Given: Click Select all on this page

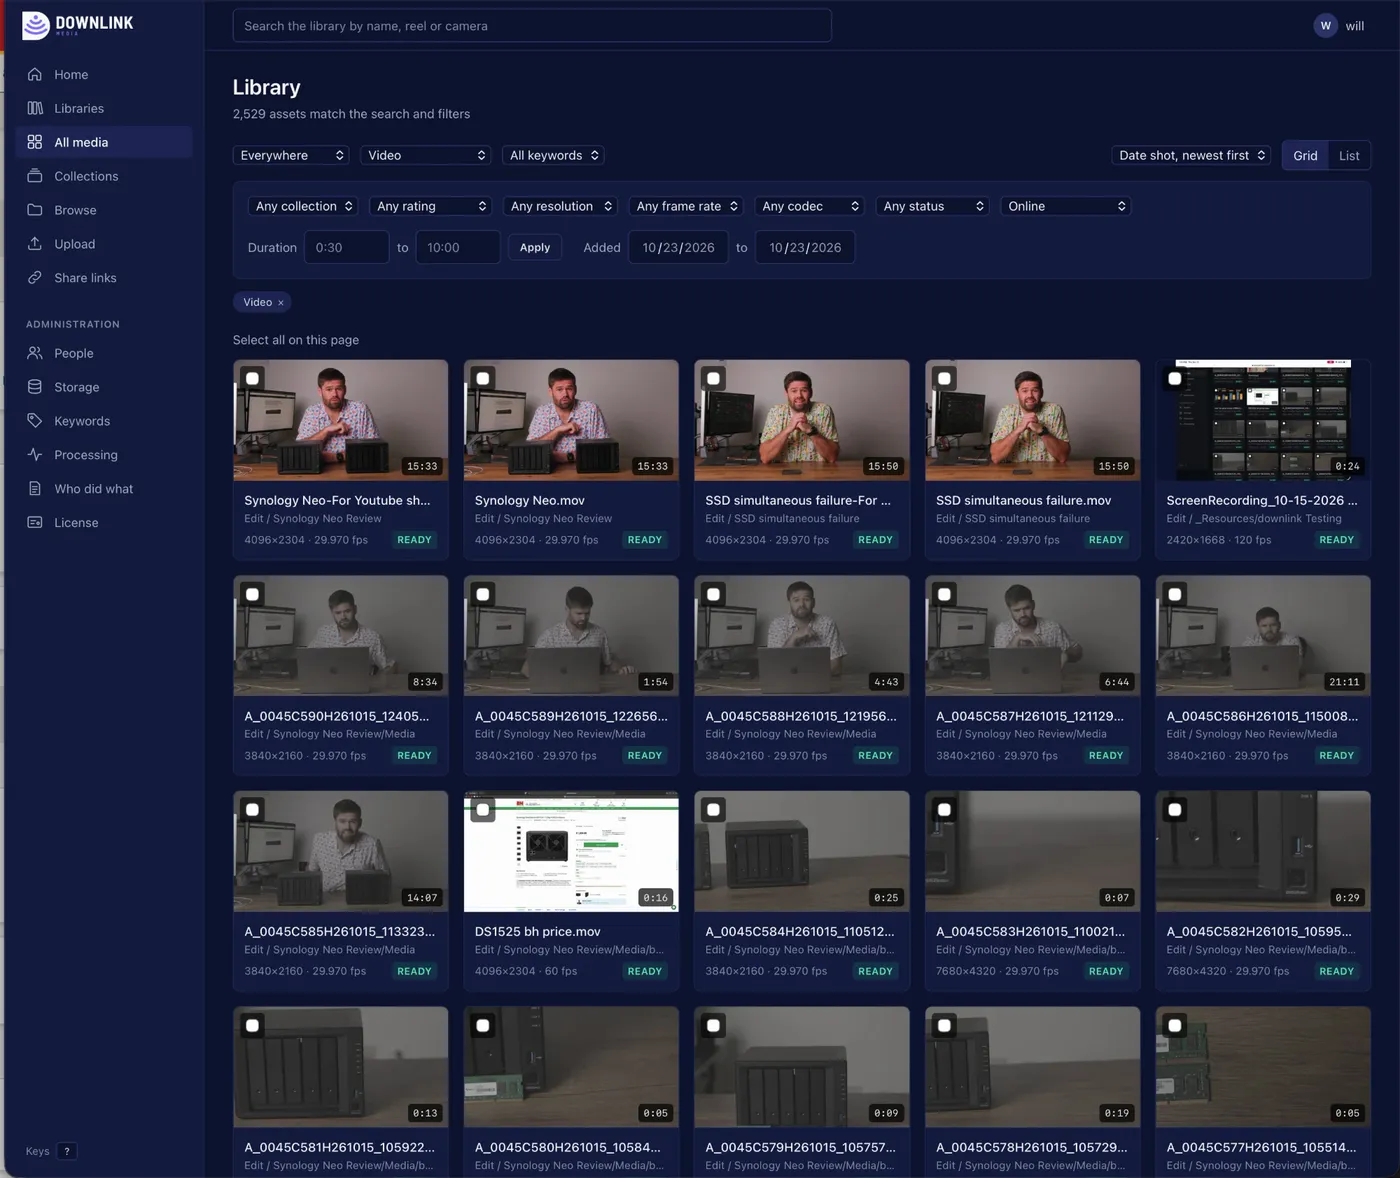Looking at the screenshot, I should (x=296, y=340).
